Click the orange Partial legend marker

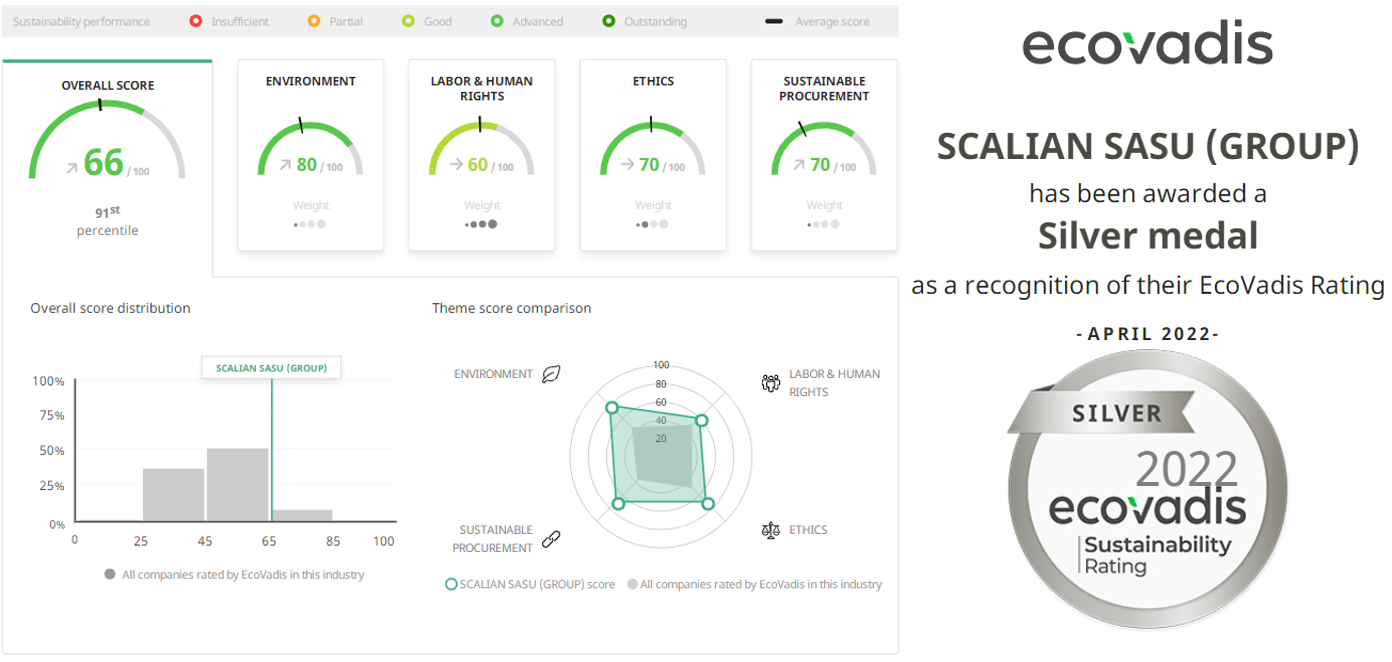pyautogui.click(x=314, y=21)
